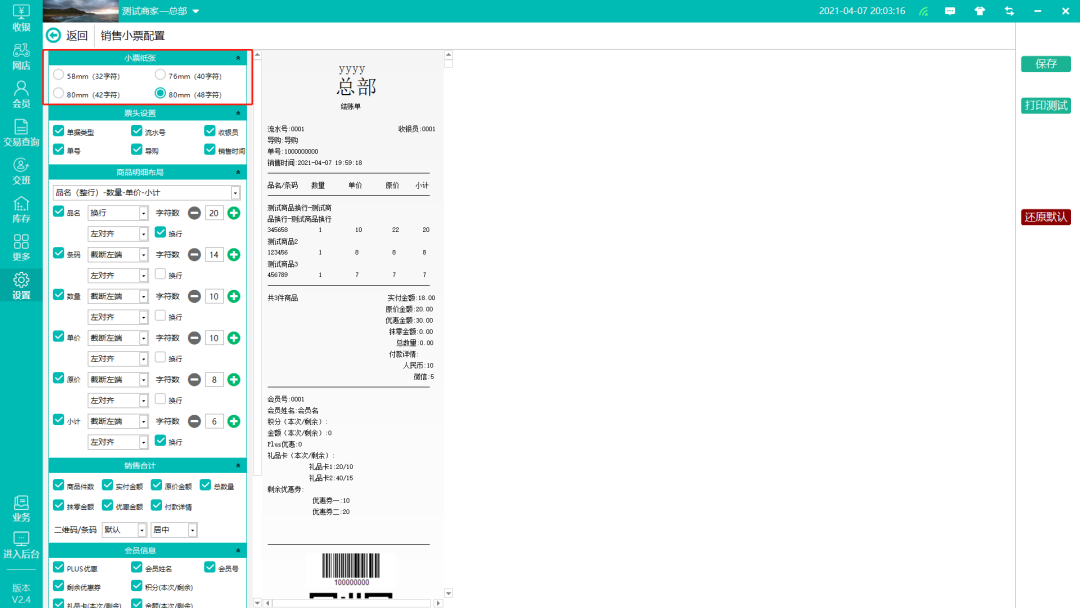Screen dimensions: 1080x608
Task: Click the 小计 character count input field
Action: tap(214, 422)
